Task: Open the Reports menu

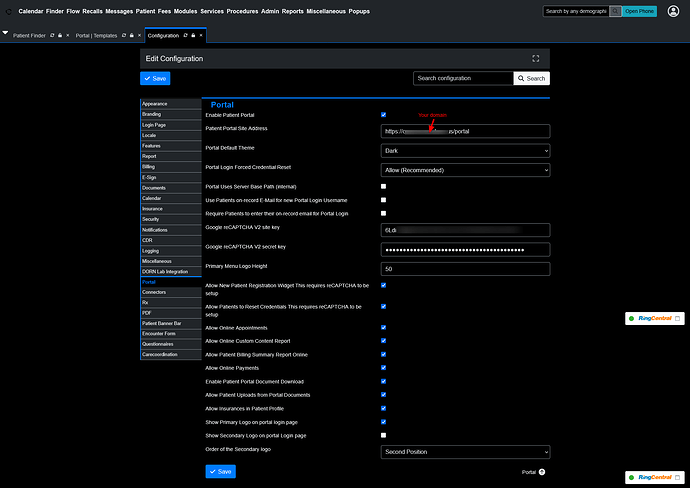Action: tap(293, 11)
